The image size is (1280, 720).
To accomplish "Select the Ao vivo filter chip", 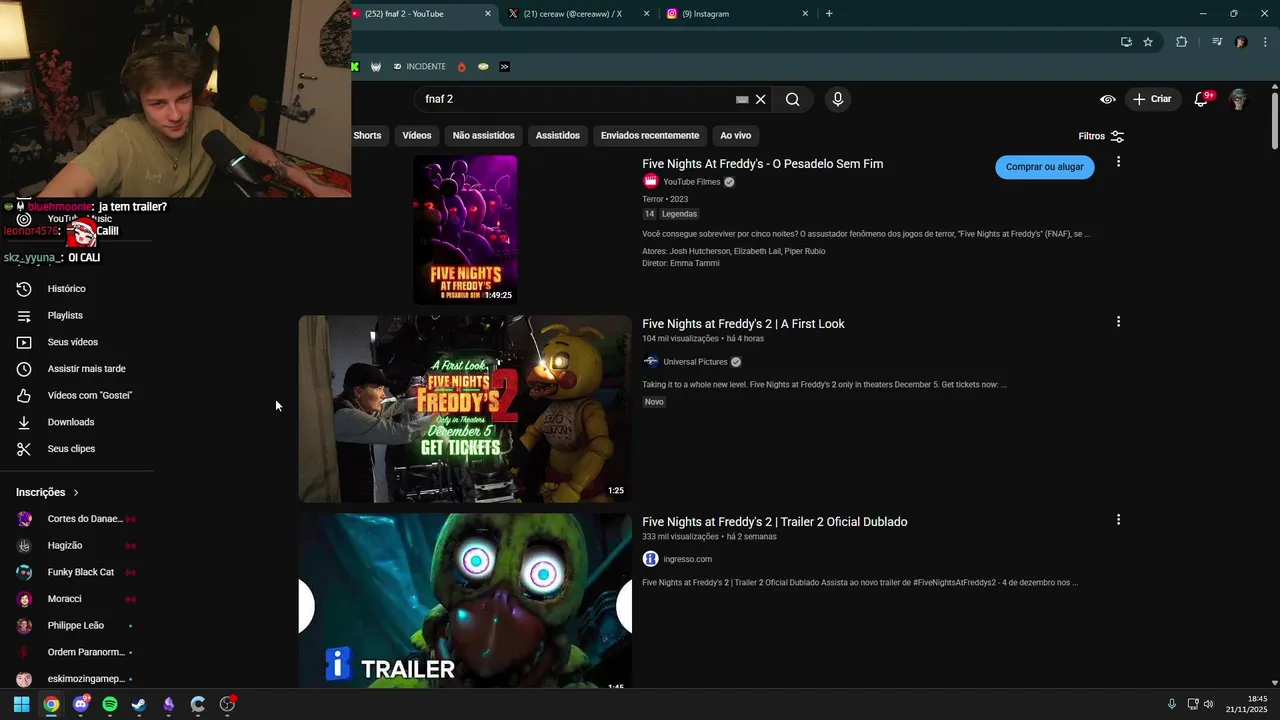I will pos(735,135).
